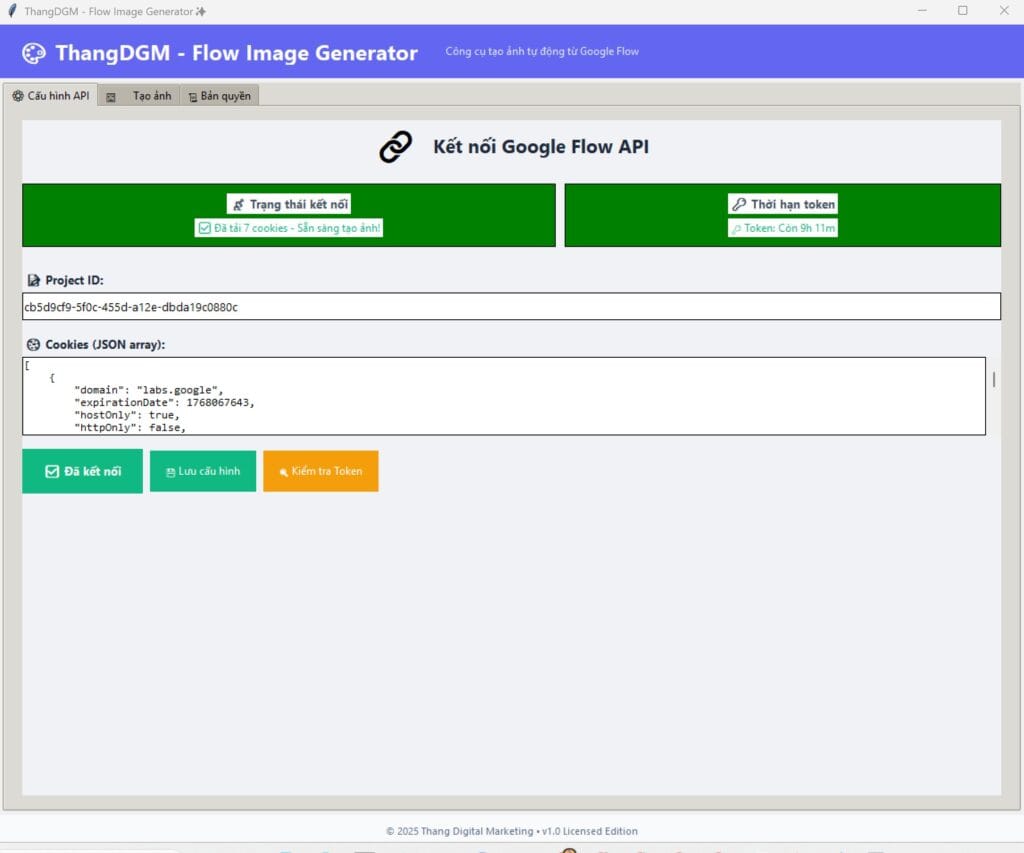1024x853 pixels.
Task: Click the "Đã tải 7 cookies - Sẵn sàng tạo ảnh!" status
Action: (289, 228)
